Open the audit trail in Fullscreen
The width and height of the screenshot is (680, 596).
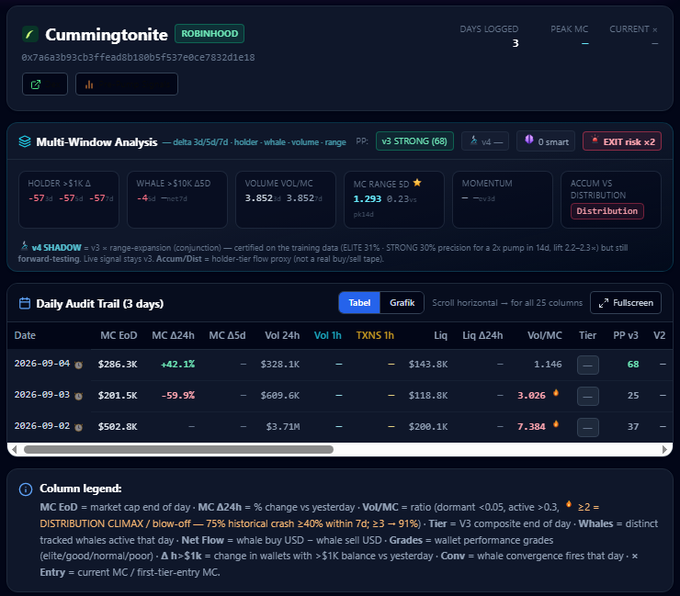[x=625, y=303]
